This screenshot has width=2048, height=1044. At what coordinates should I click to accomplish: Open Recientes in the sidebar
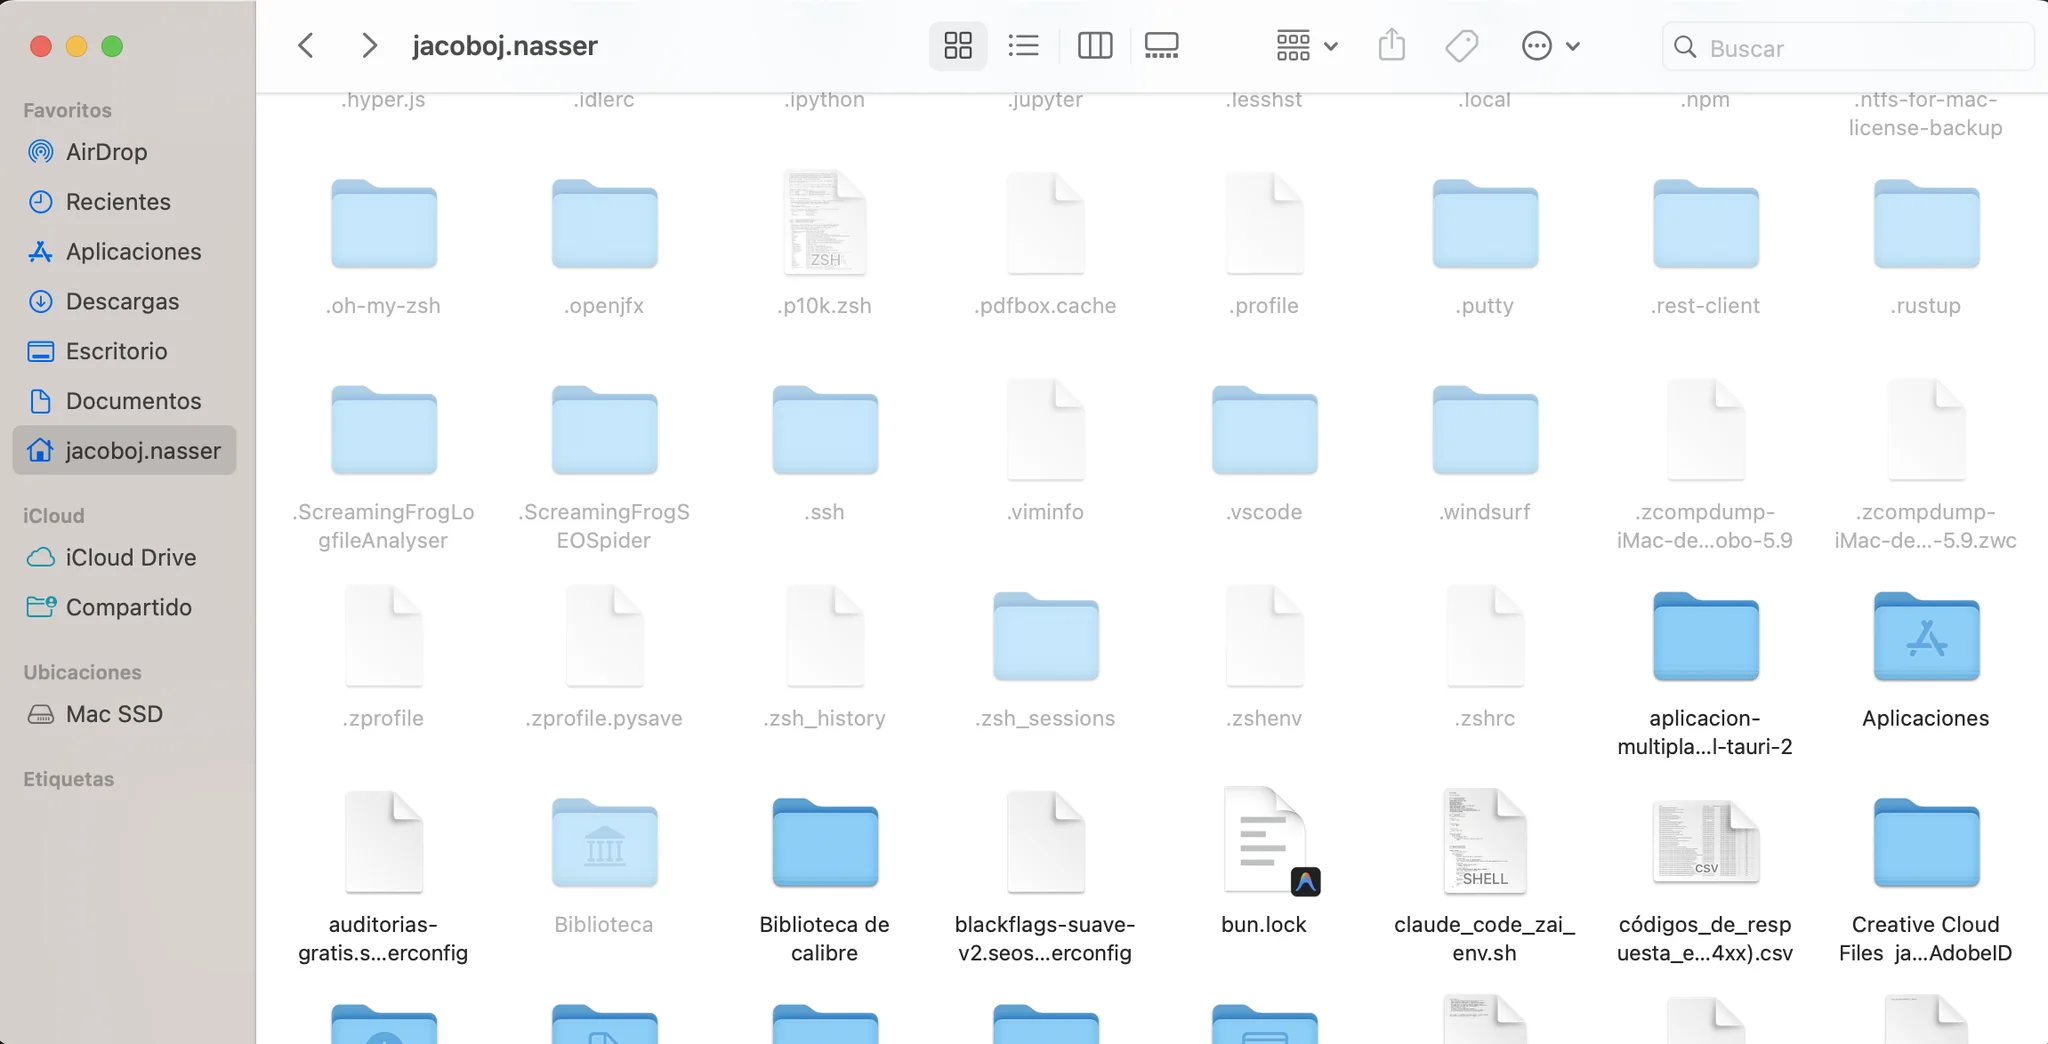click(x=125, y=202)
